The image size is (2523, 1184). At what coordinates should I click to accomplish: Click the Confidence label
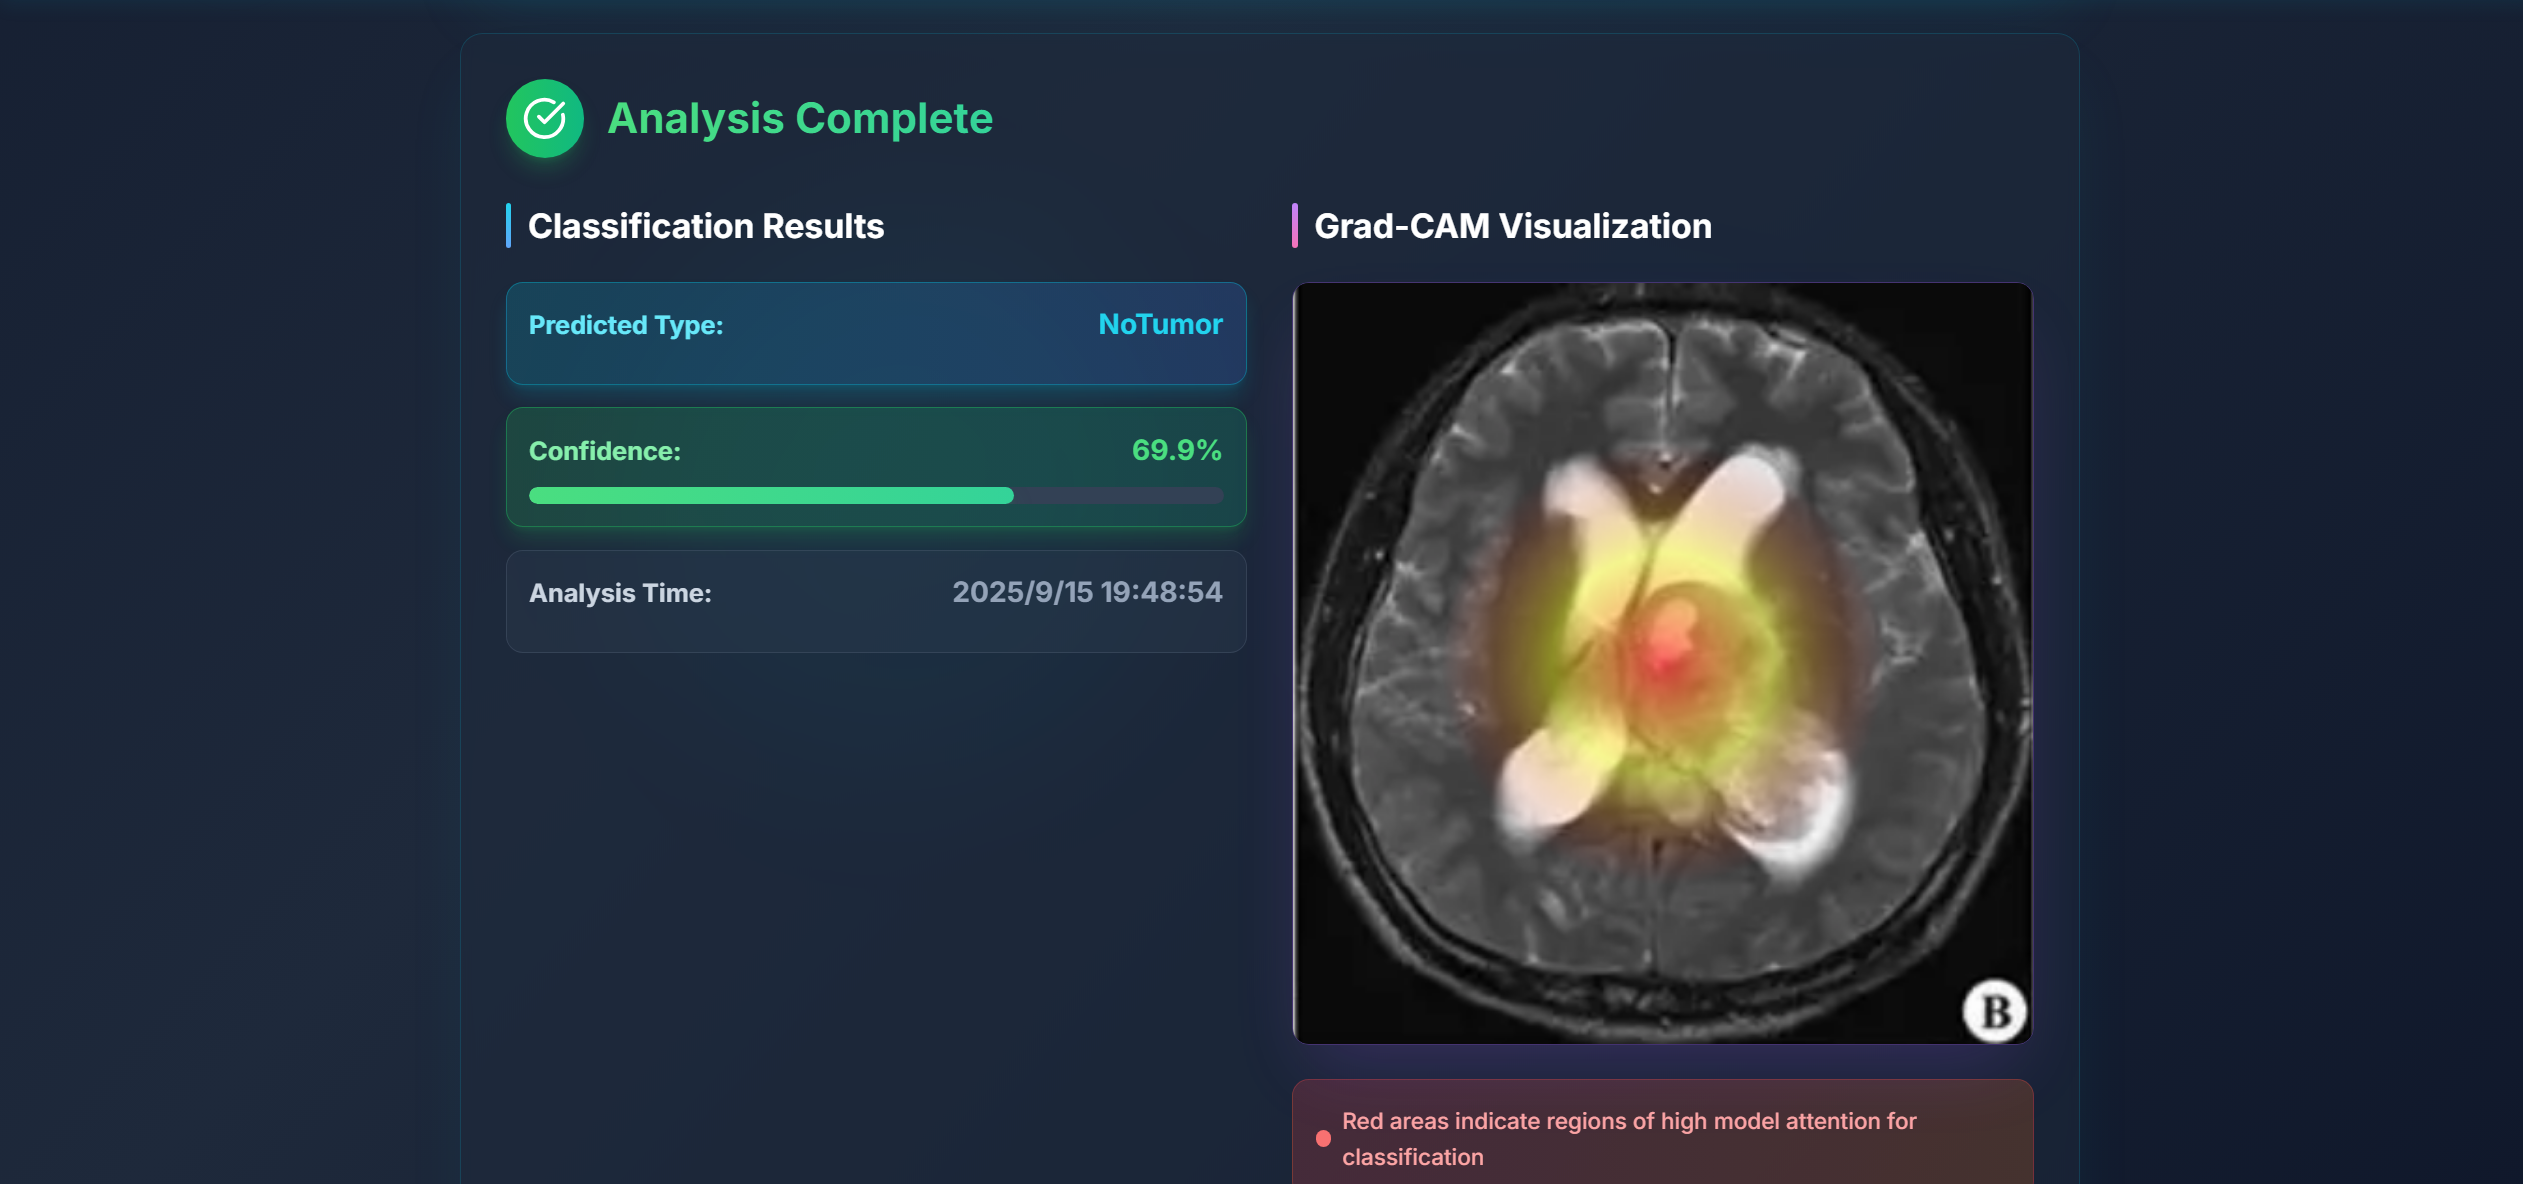pyautogui.click(x=604, y=451)
